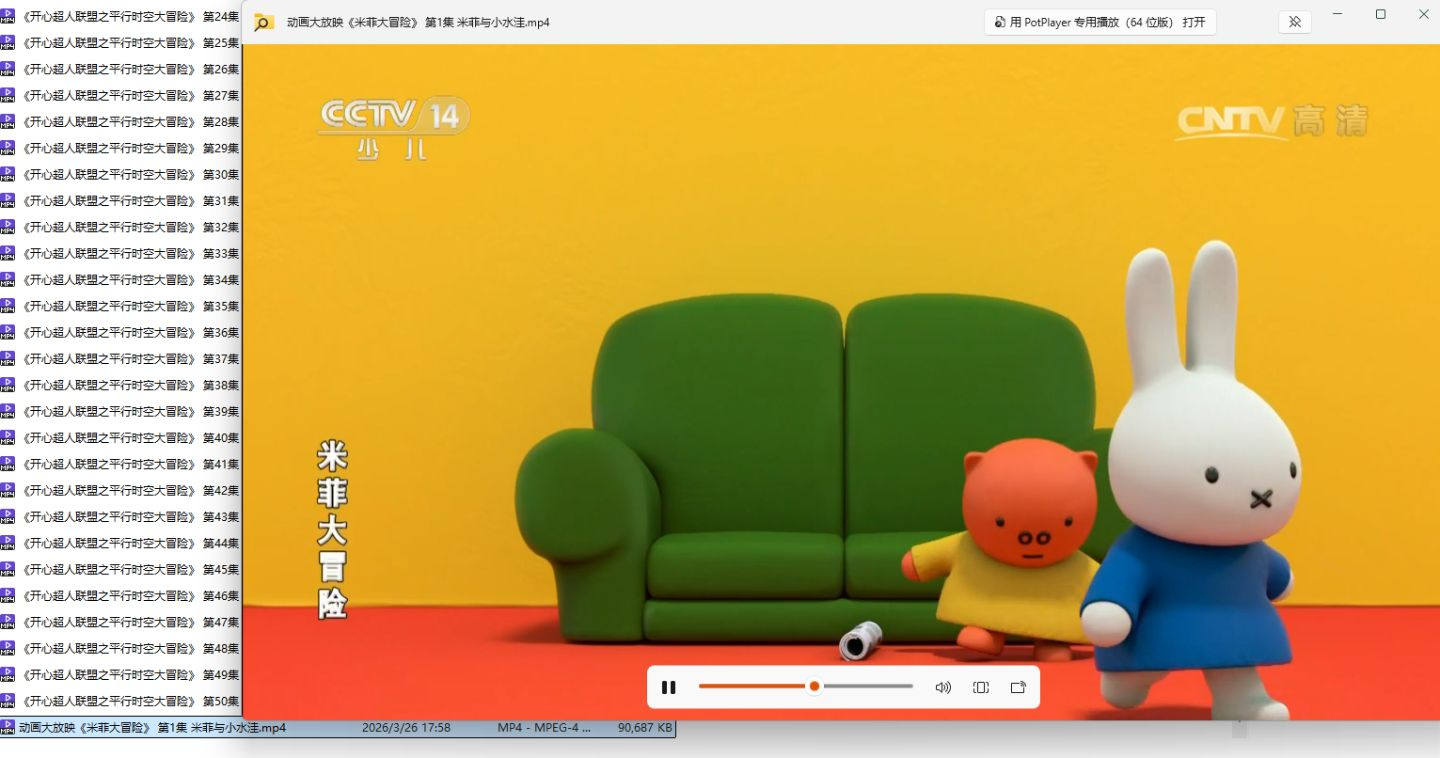Mute the video with the speaker icon
The height and width of the screenshot is (758, 1440).
(942, 688)
